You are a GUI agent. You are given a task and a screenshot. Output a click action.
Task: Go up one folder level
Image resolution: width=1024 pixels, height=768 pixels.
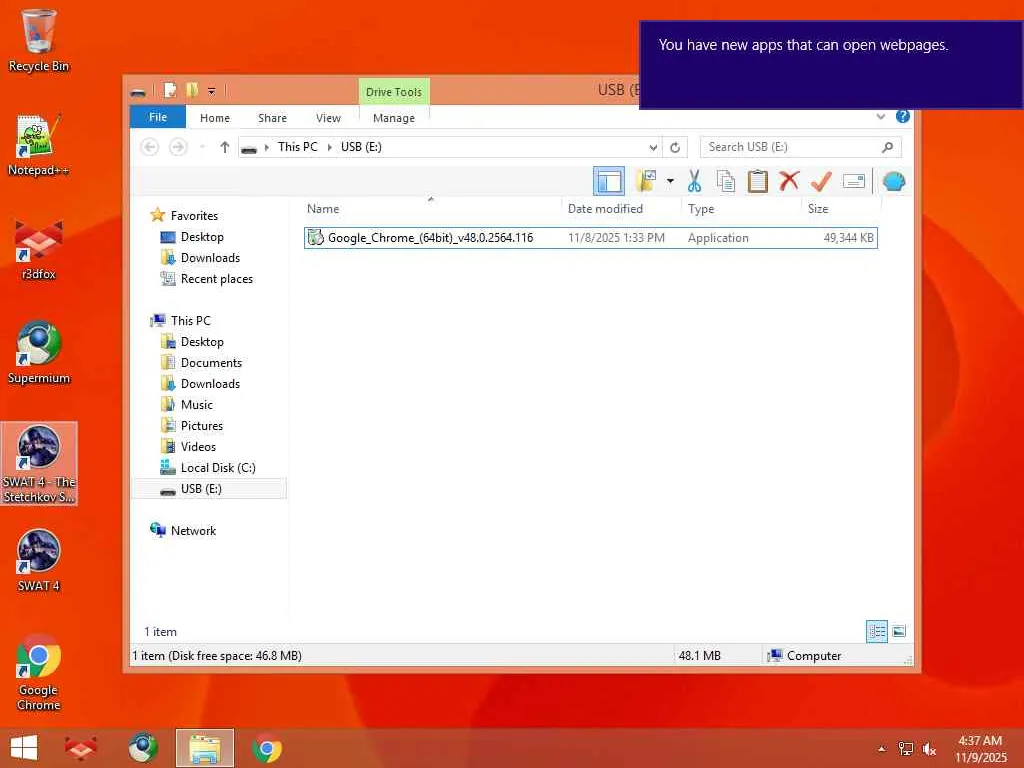[x=225, y=147]
